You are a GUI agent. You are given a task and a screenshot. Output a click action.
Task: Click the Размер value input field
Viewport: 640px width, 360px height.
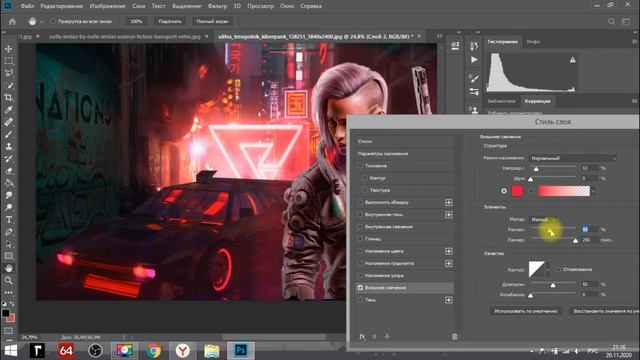[x=589, y=240]
